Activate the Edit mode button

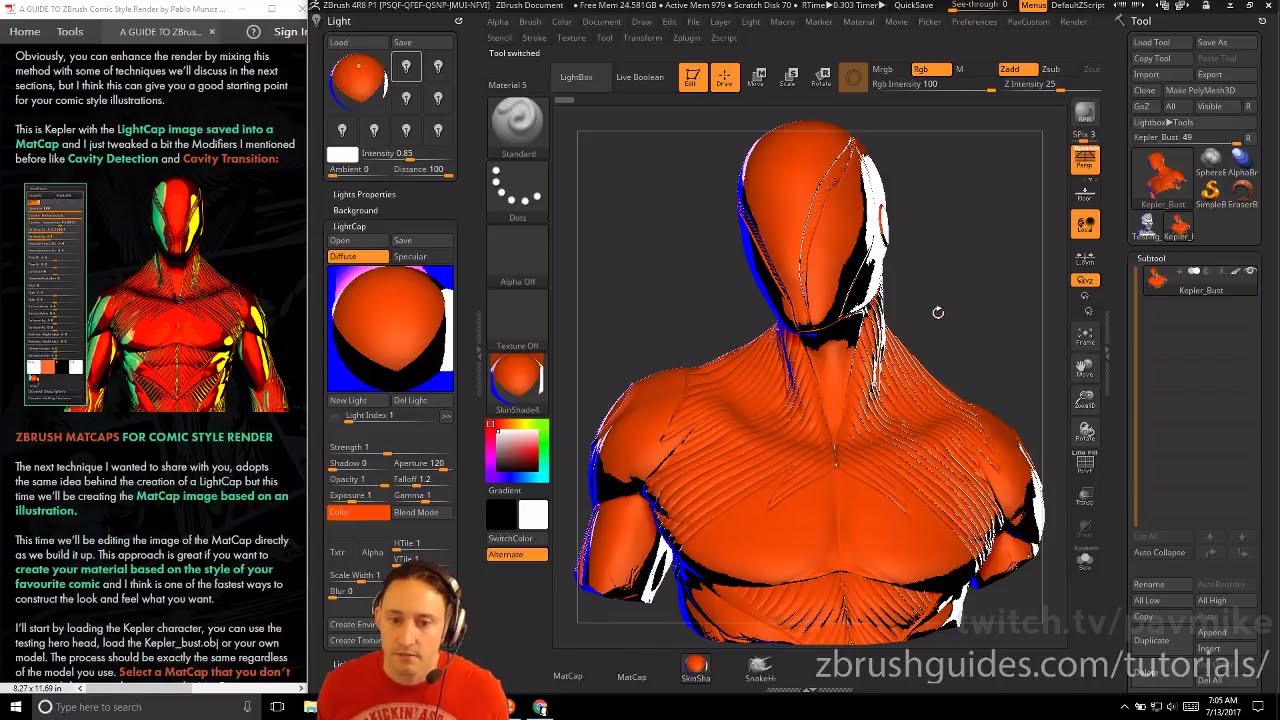[x=691, y=77]
